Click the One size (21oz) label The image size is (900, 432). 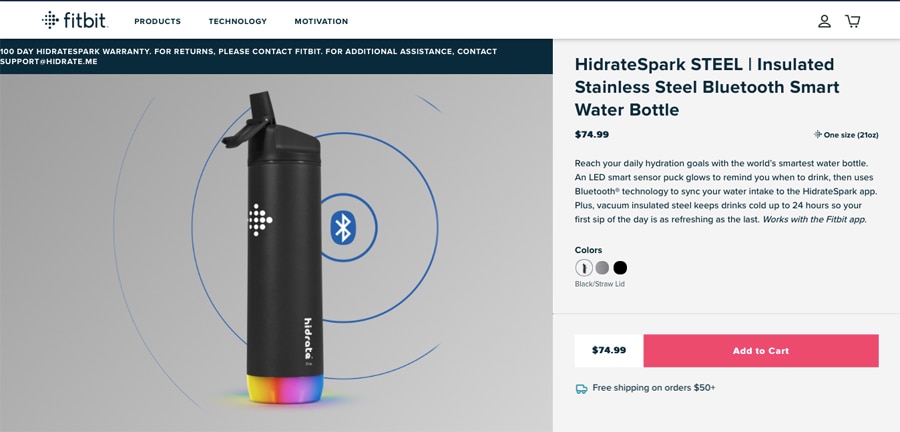coord(851,134)
